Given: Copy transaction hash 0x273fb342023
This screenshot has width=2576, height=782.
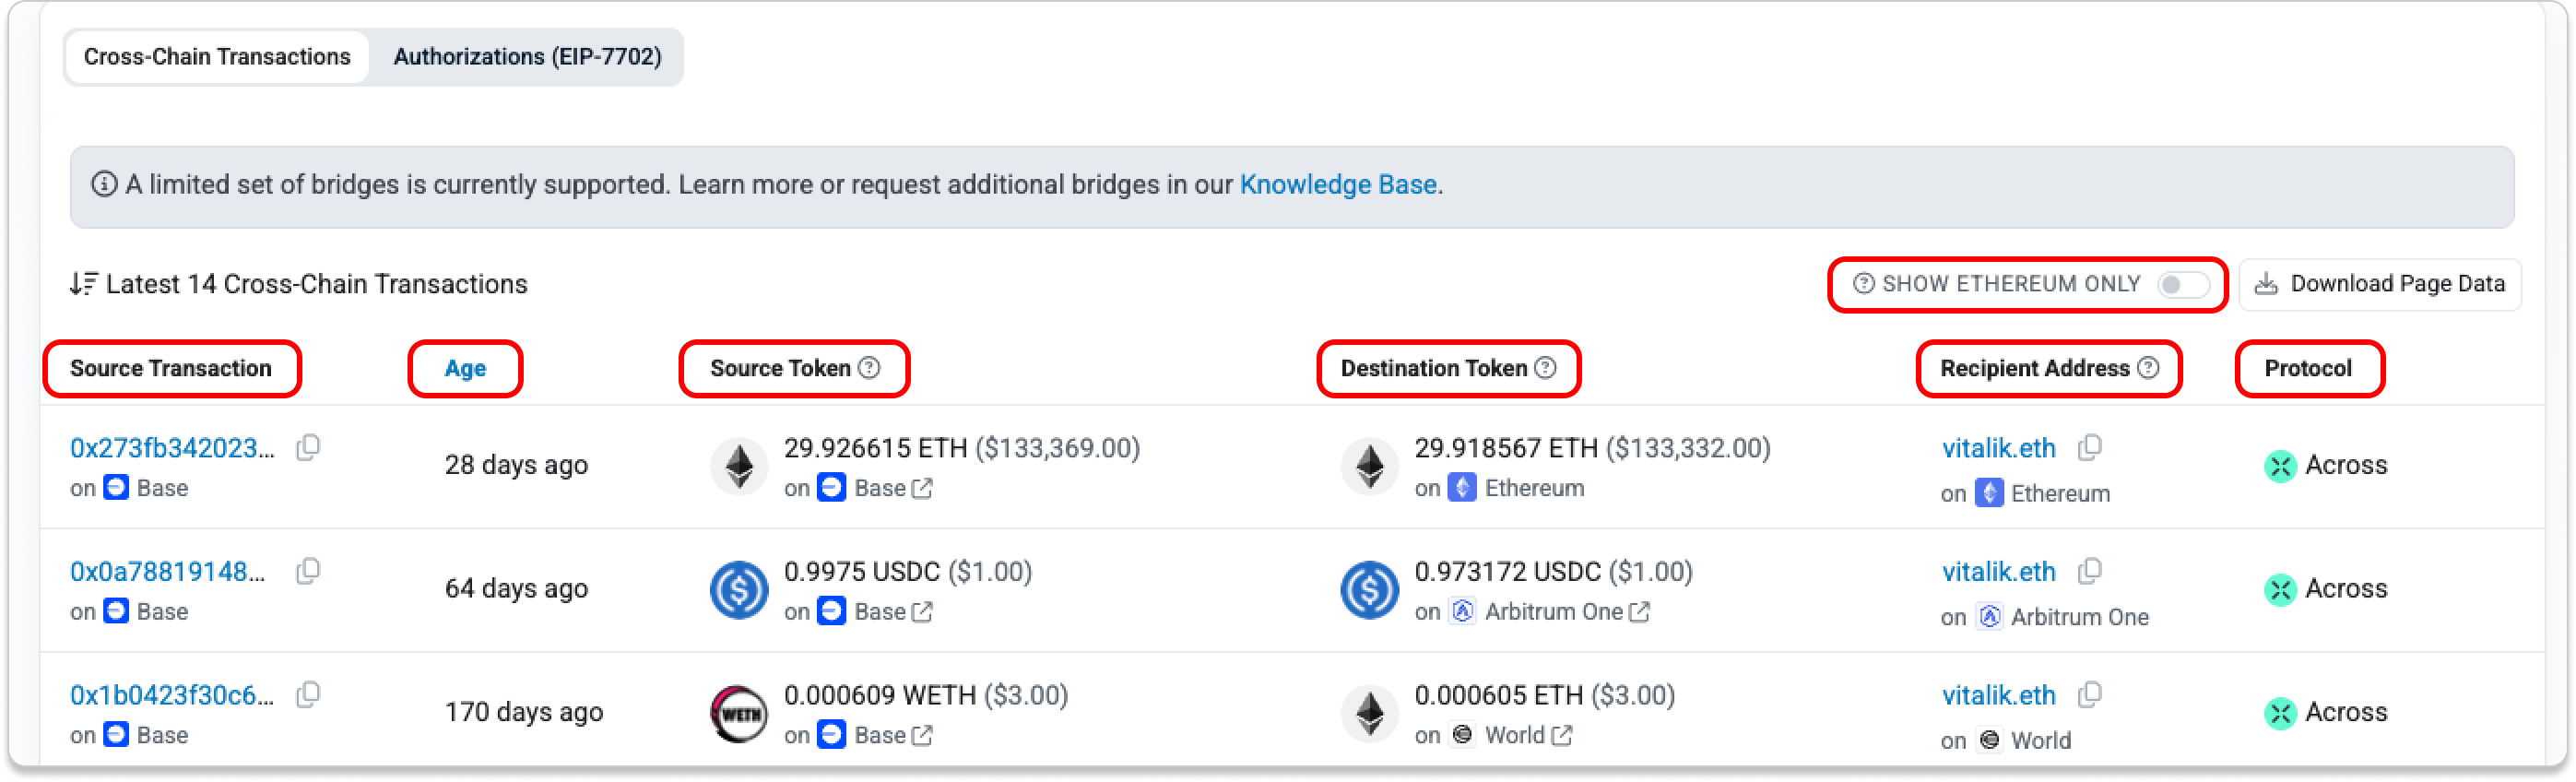Looking at the screenshot, I should point(308,448).
